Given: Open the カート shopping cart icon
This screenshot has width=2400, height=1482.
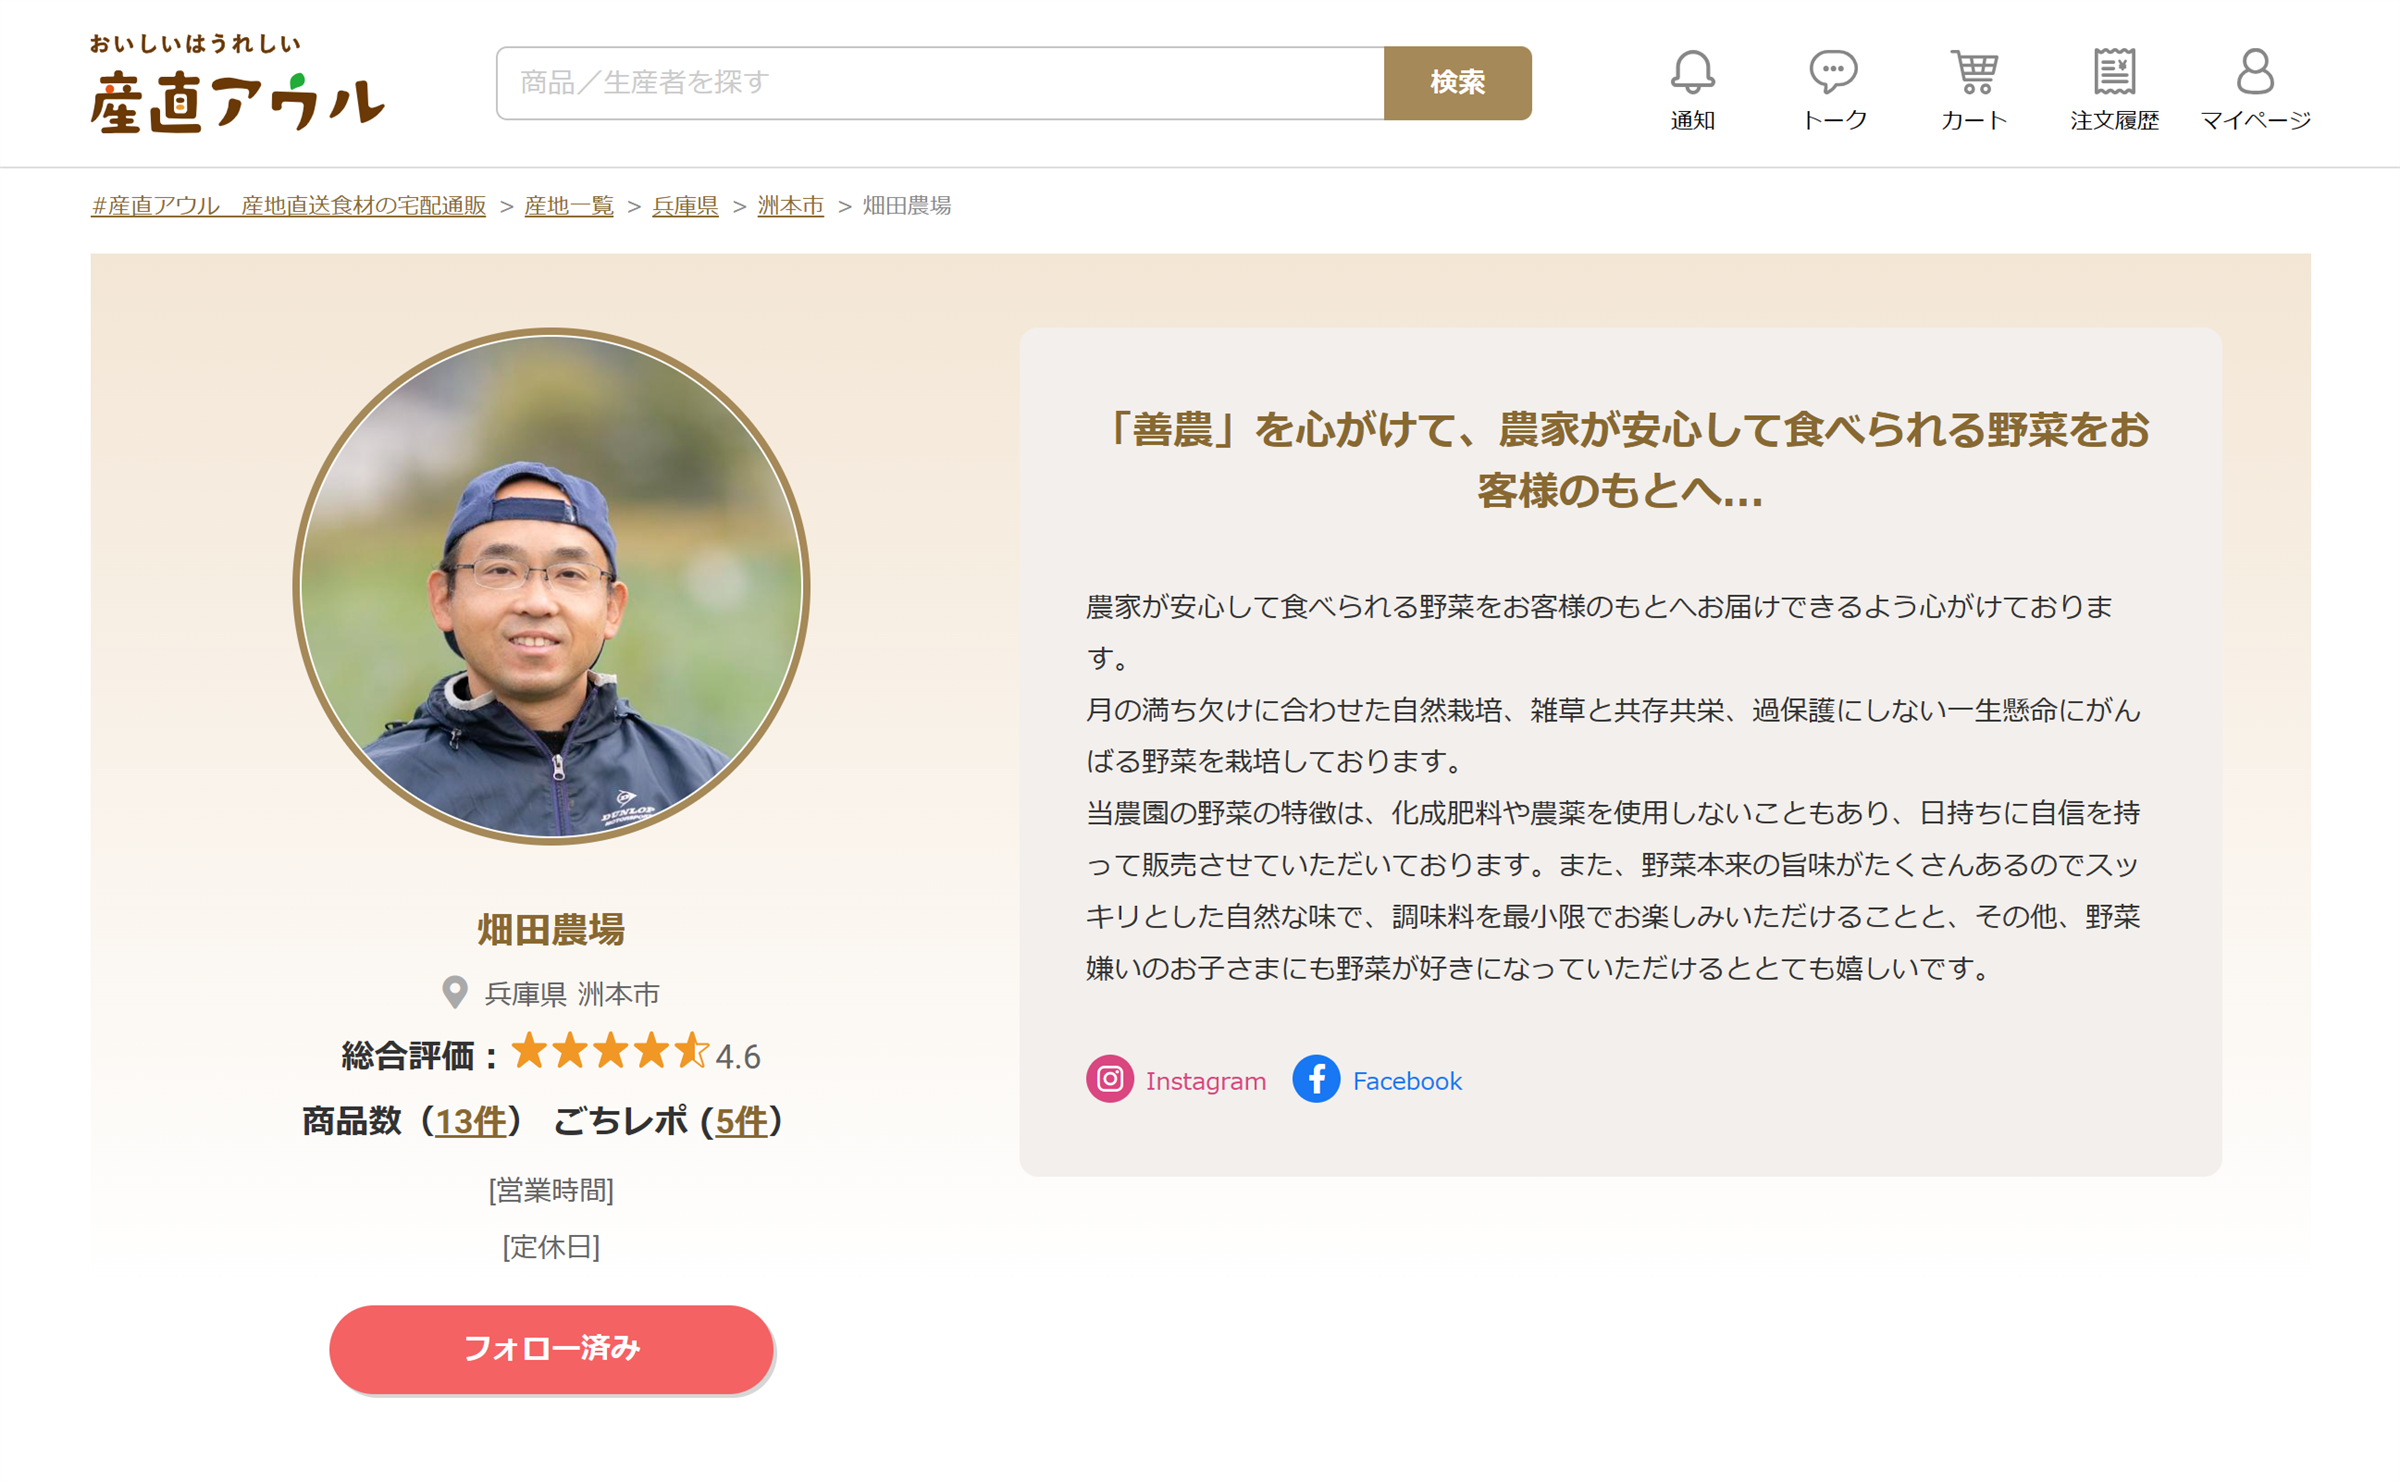Looking at the screenshot, I should [1974, 72].
